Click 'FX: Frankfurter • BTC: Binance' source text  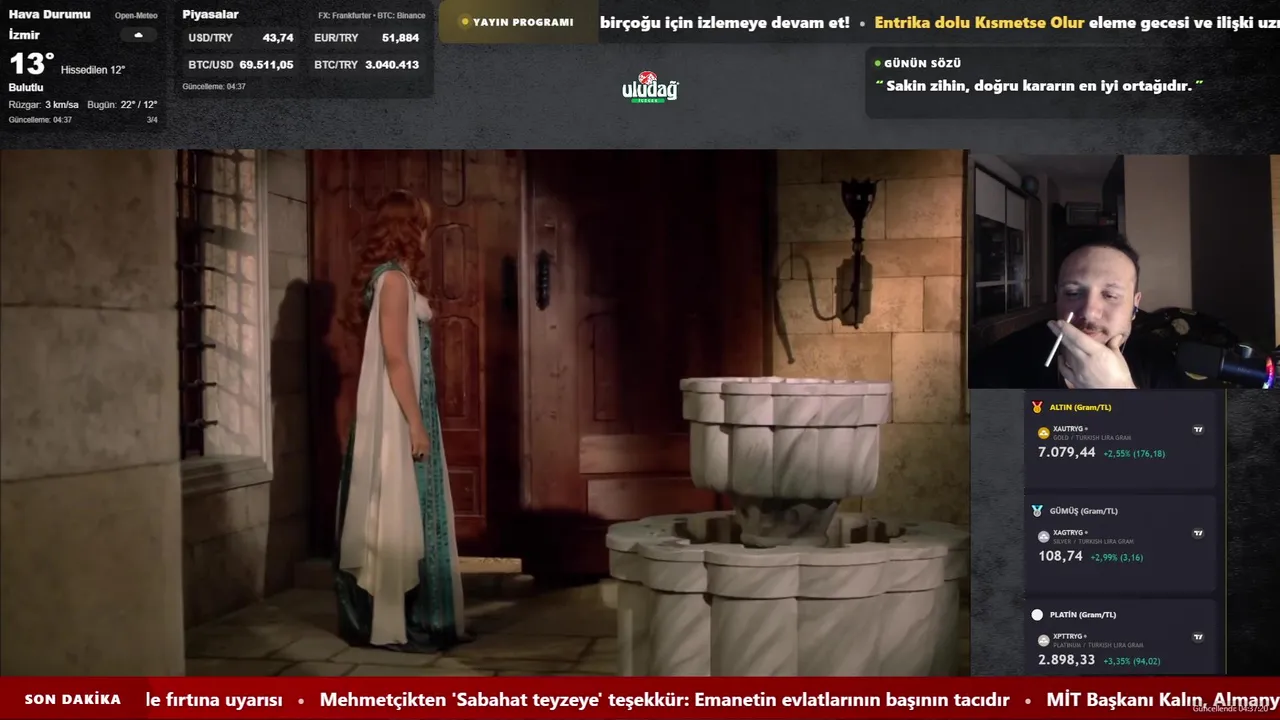(371, 16)
